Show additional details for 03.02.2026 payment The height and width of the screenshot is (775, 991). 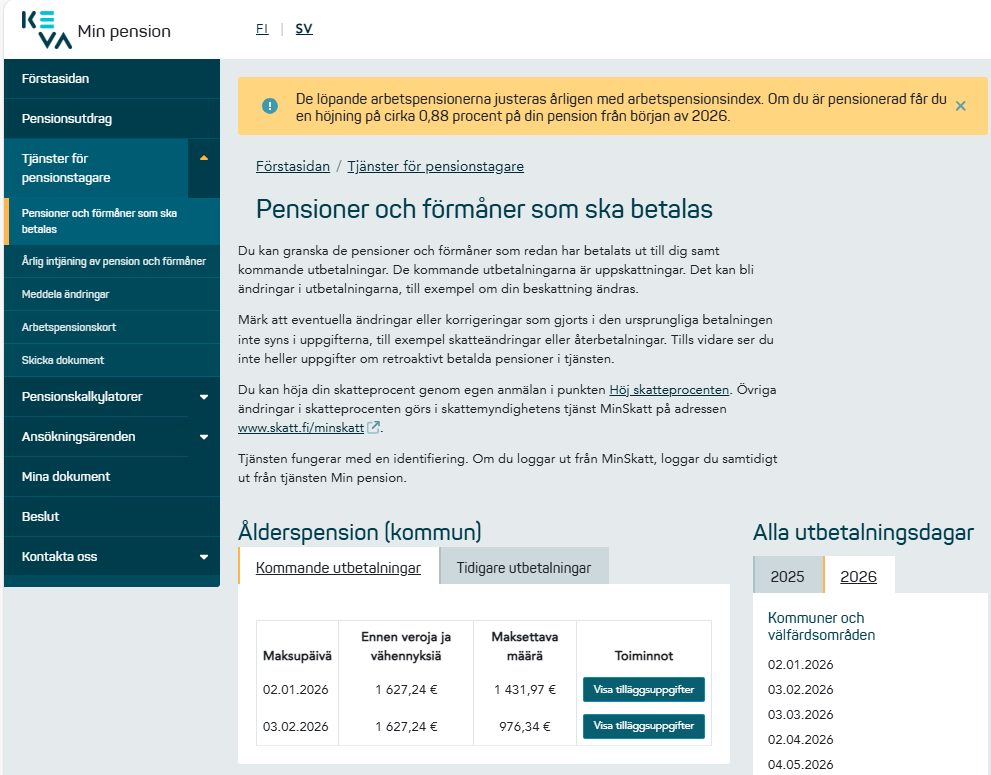(x=643, y=726)
